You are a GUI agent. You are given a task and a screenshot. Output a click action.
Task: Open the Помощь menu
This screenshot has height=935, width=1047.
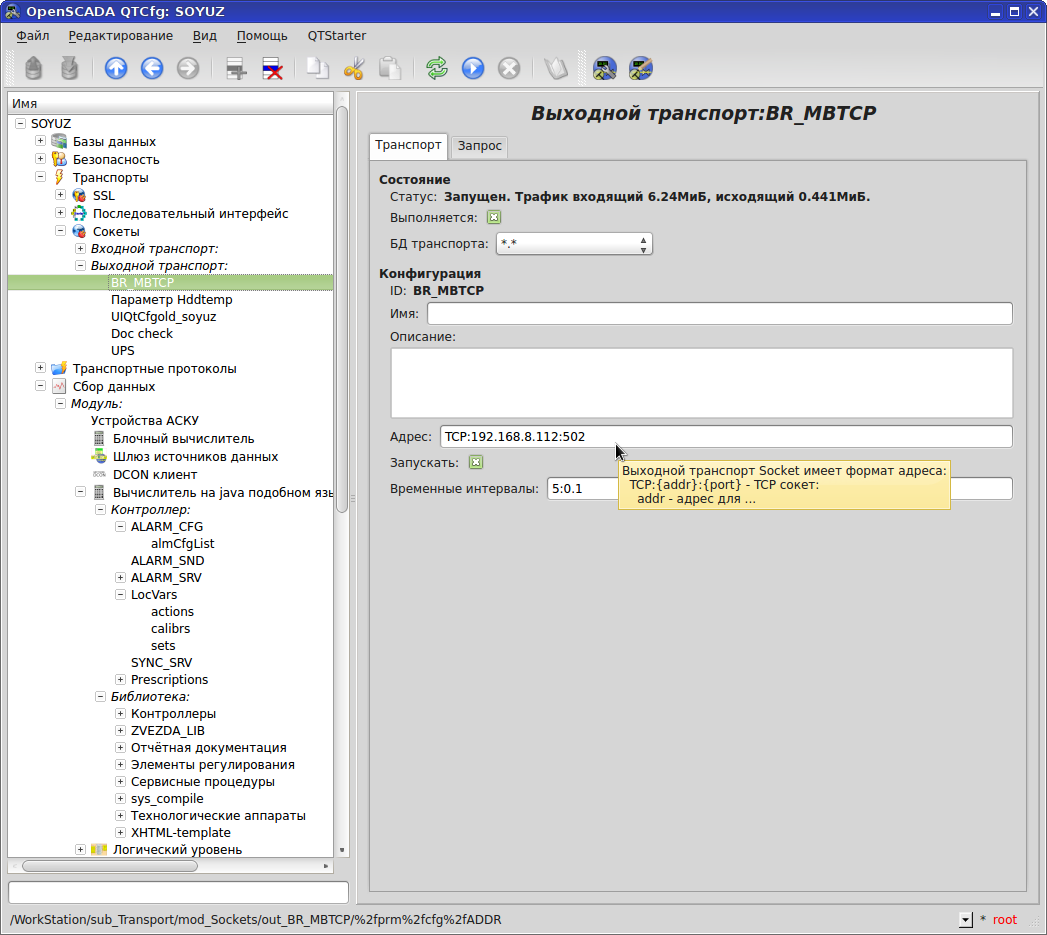[262, 35]
